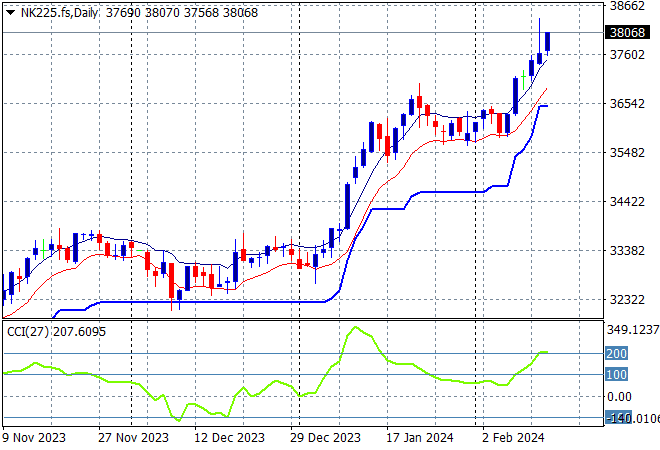Click the 9 Nov 2023 date label
Screen dimensions: 660x450
point(34,438)
